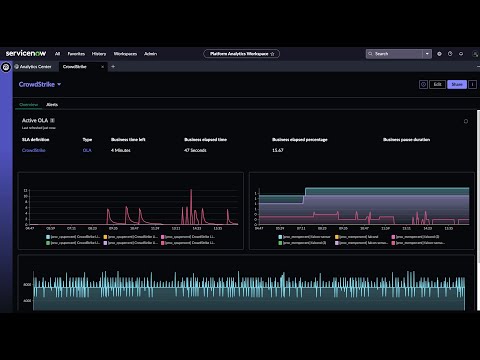Click the 'Business pause duration' column header
Image resolution: width=480 pixels, height=360 pixels.
406,140
